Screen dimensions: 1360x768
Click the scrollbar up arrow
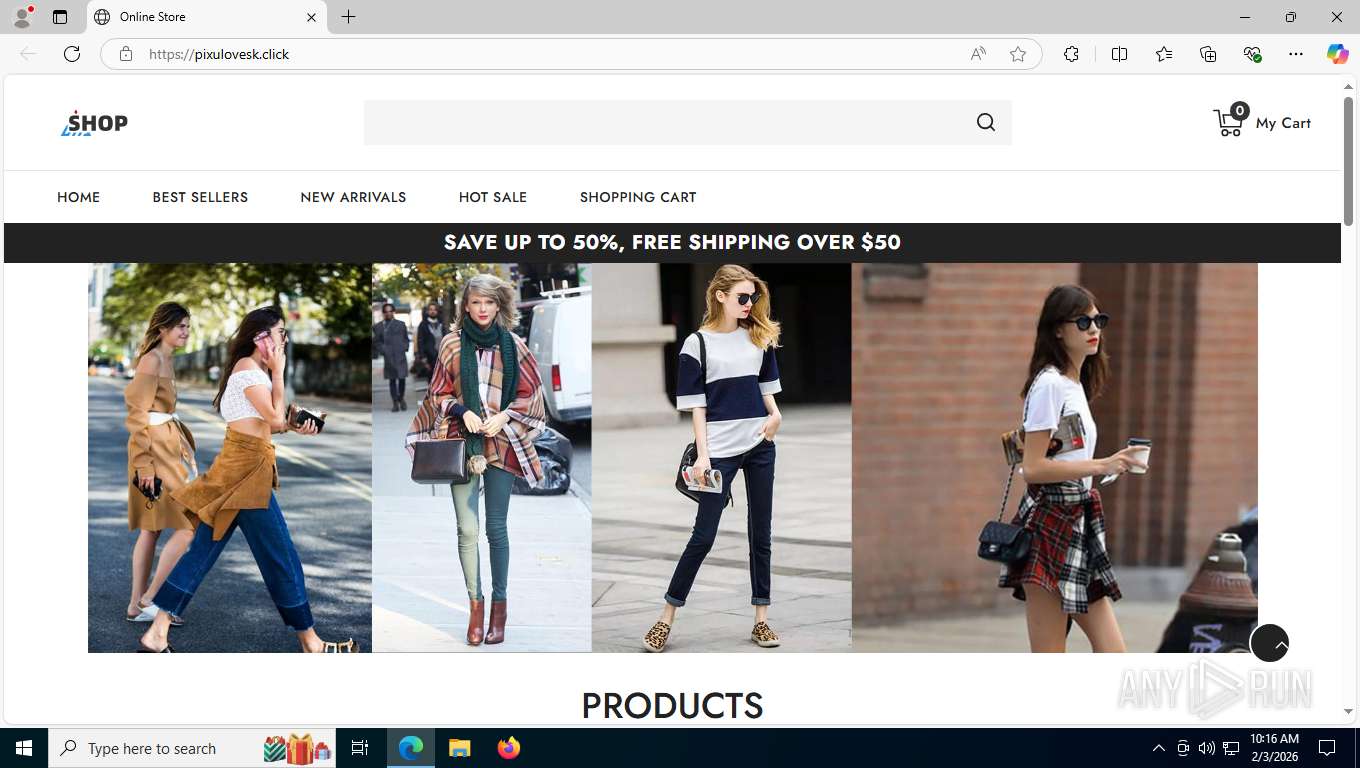tap(1348, 87)
